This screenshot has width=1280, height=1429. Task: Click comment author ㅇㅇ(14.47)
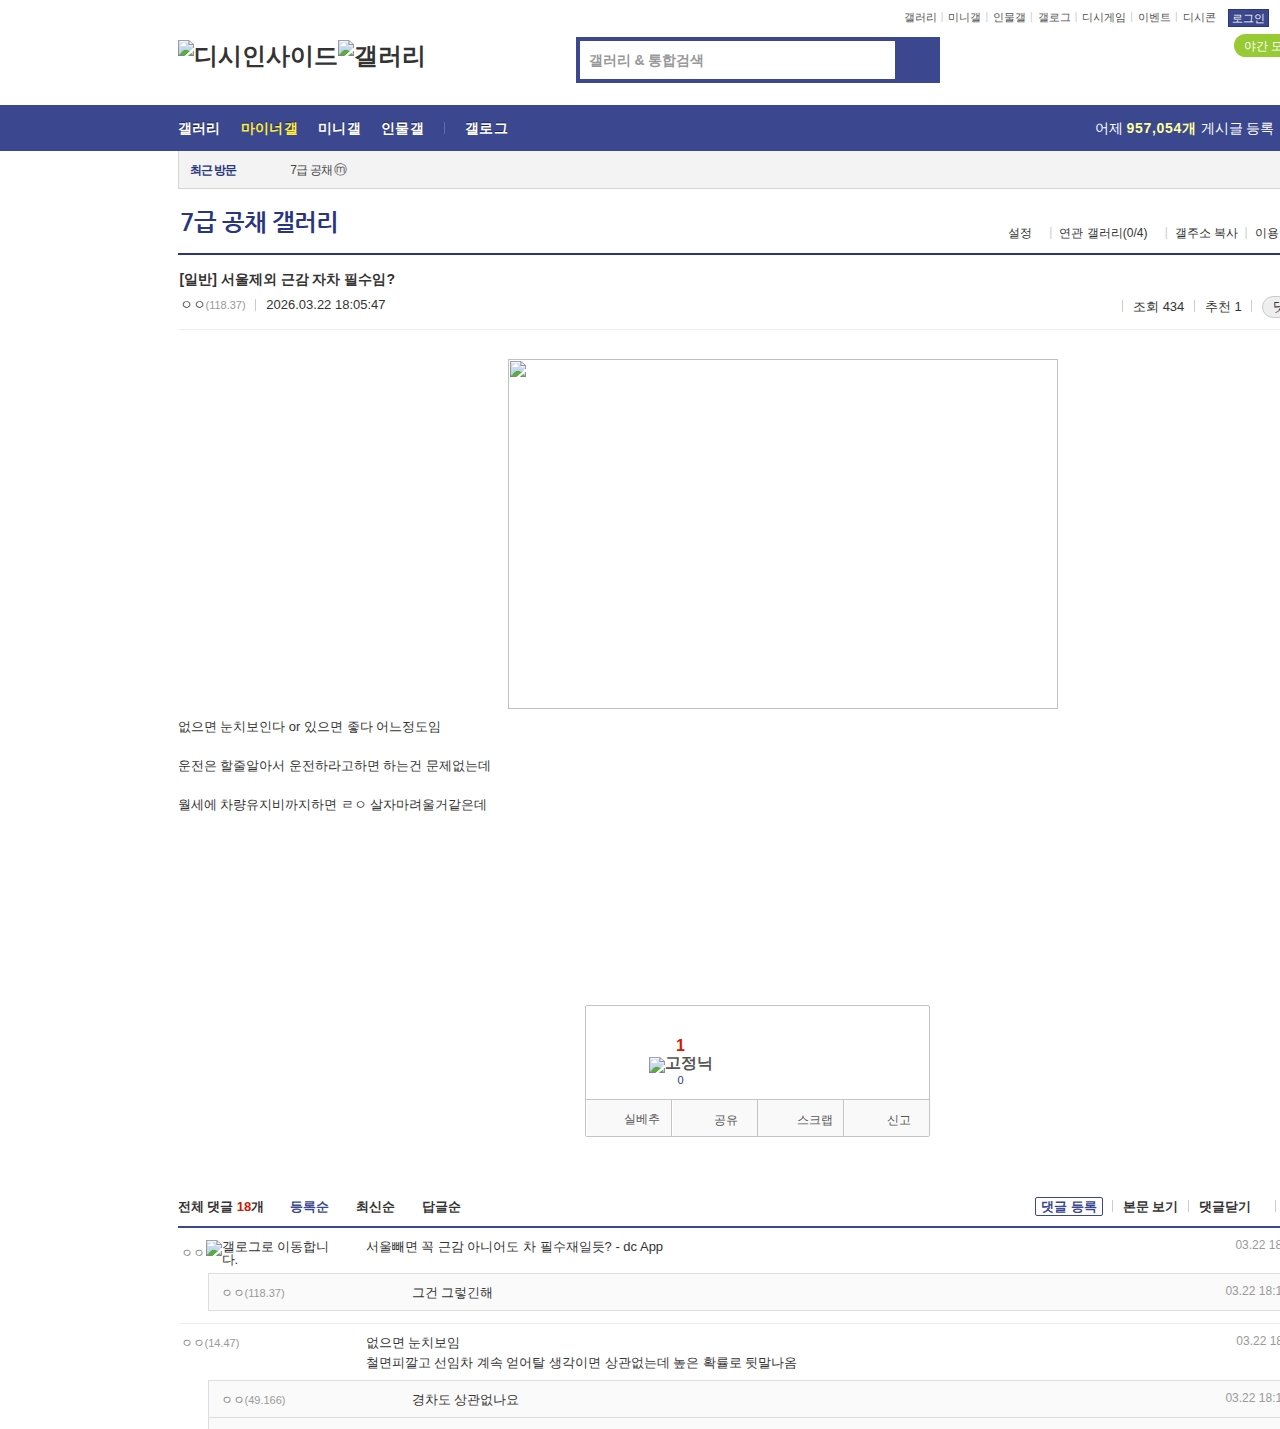(211, 1343)
